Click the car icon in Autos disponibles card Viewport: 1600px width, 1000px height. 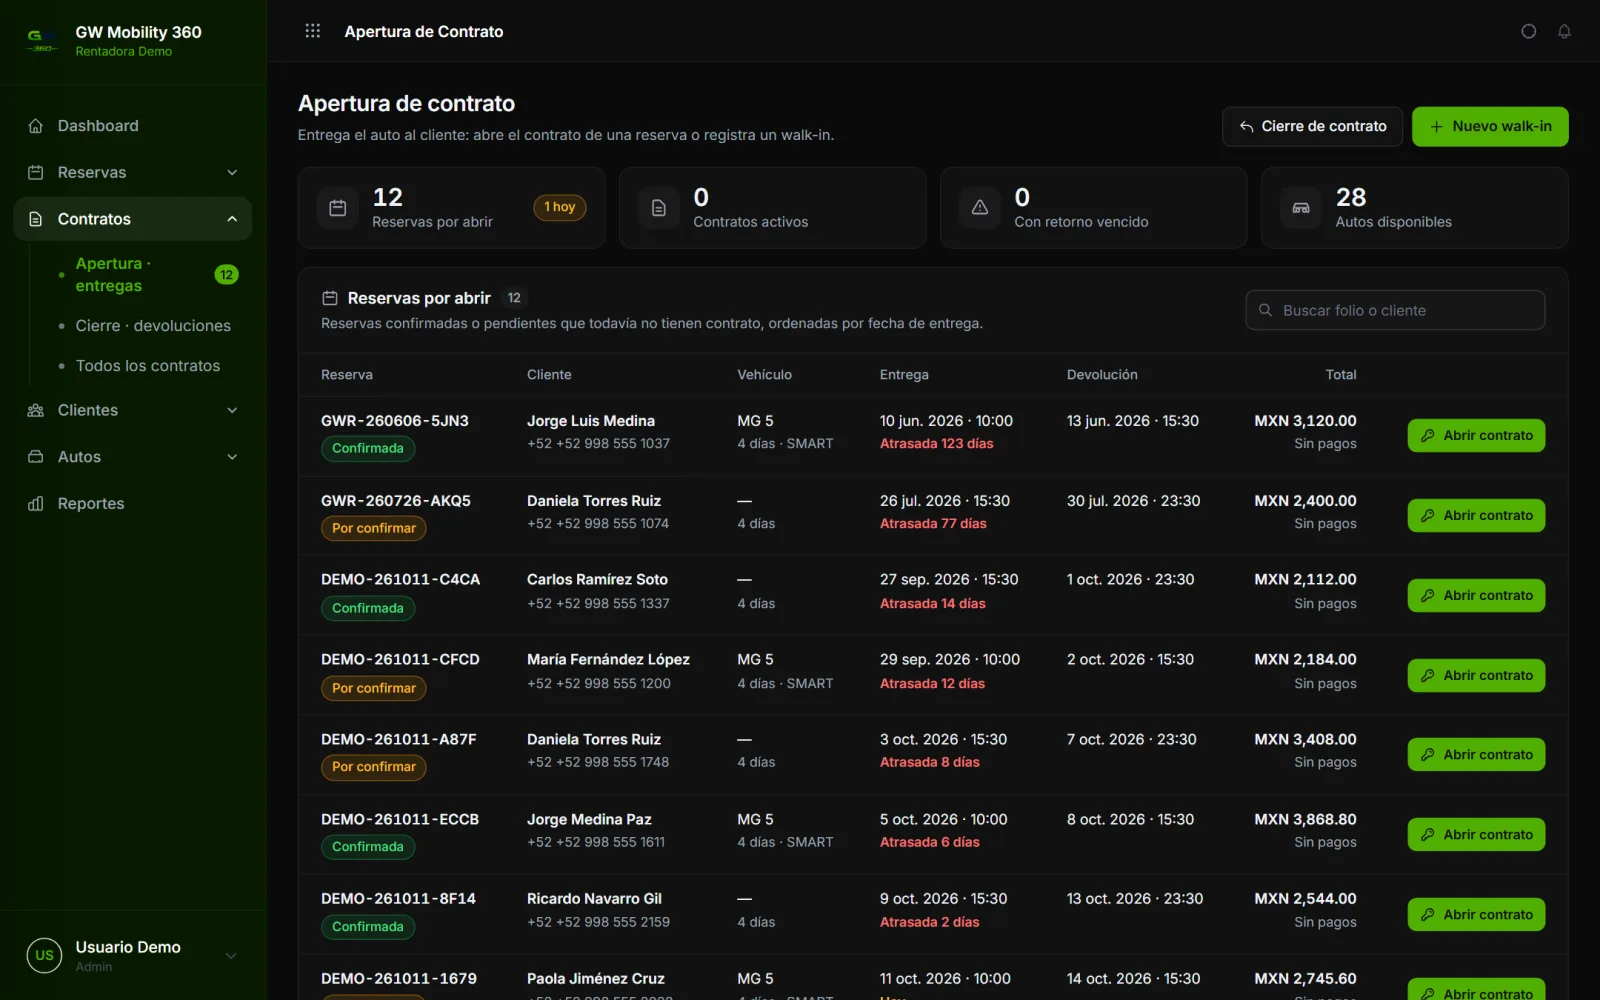1301,208
